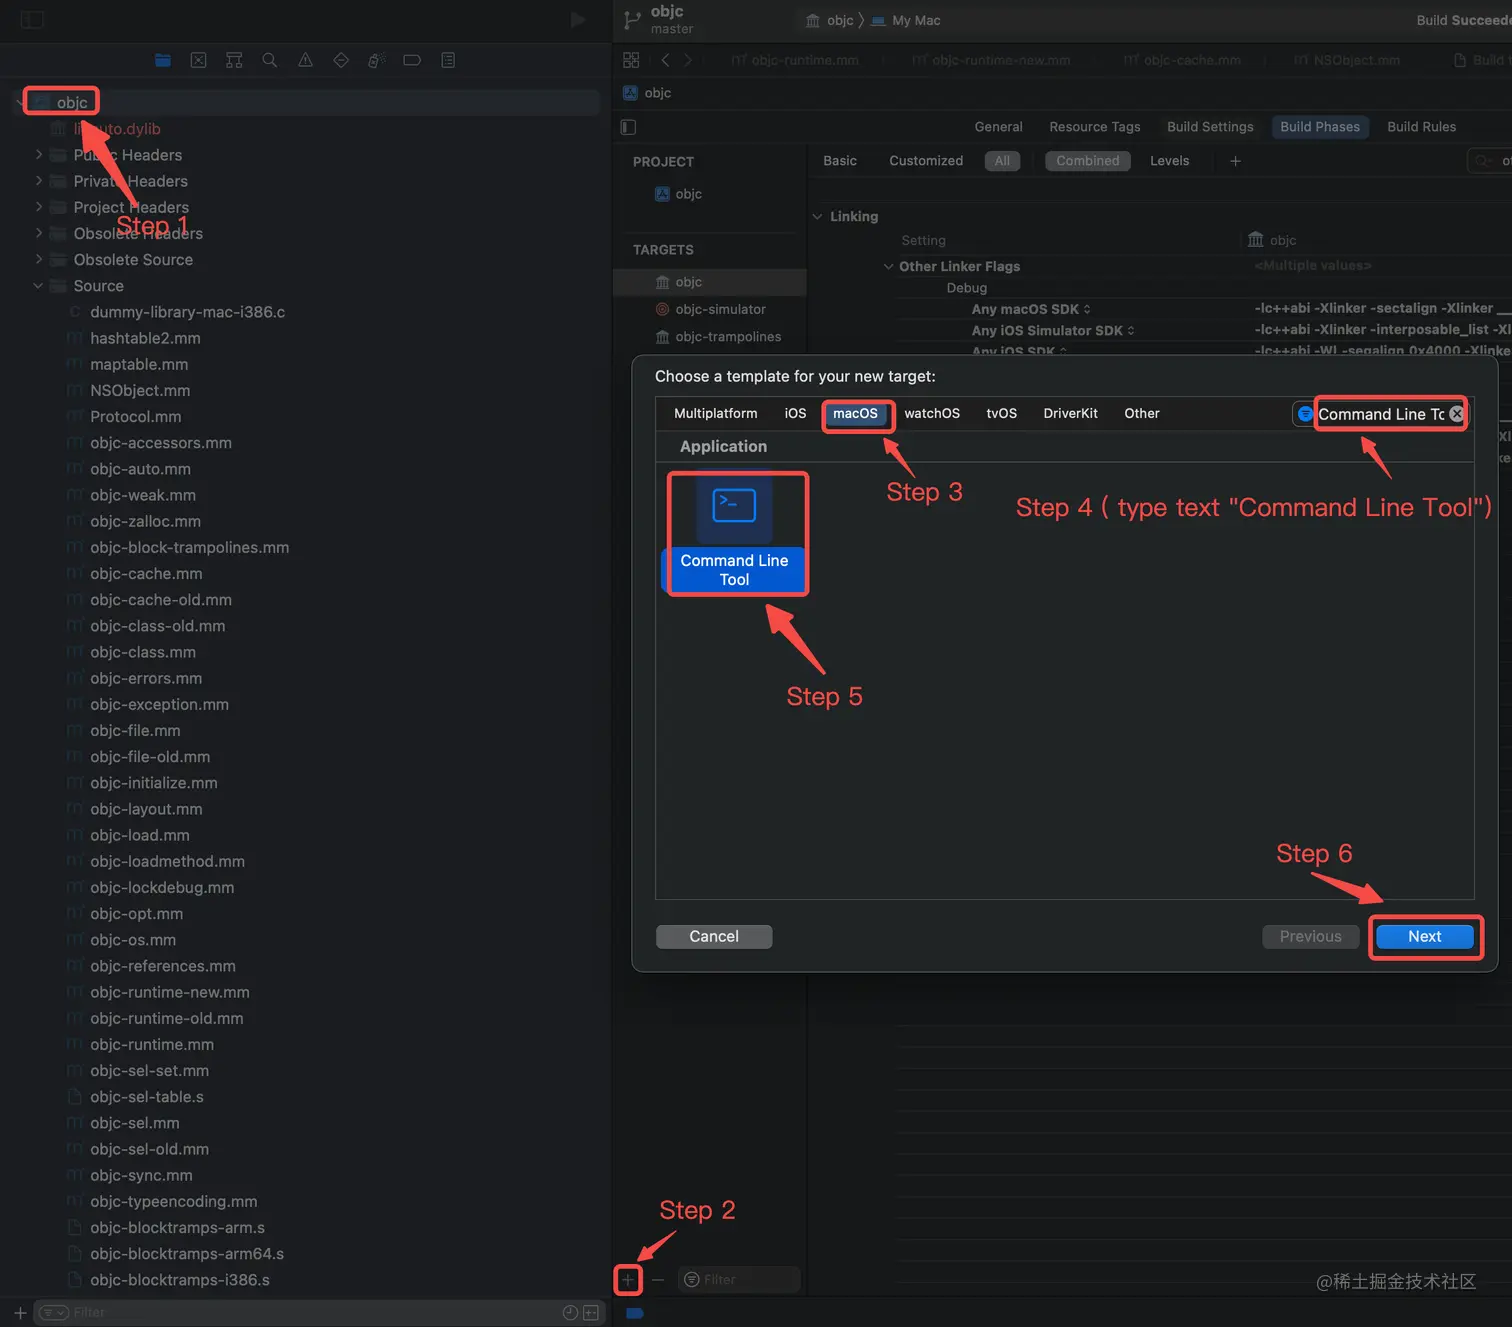Switch to the General tab
Screen dimensions: 1512x1327
[x=998, y=127]
